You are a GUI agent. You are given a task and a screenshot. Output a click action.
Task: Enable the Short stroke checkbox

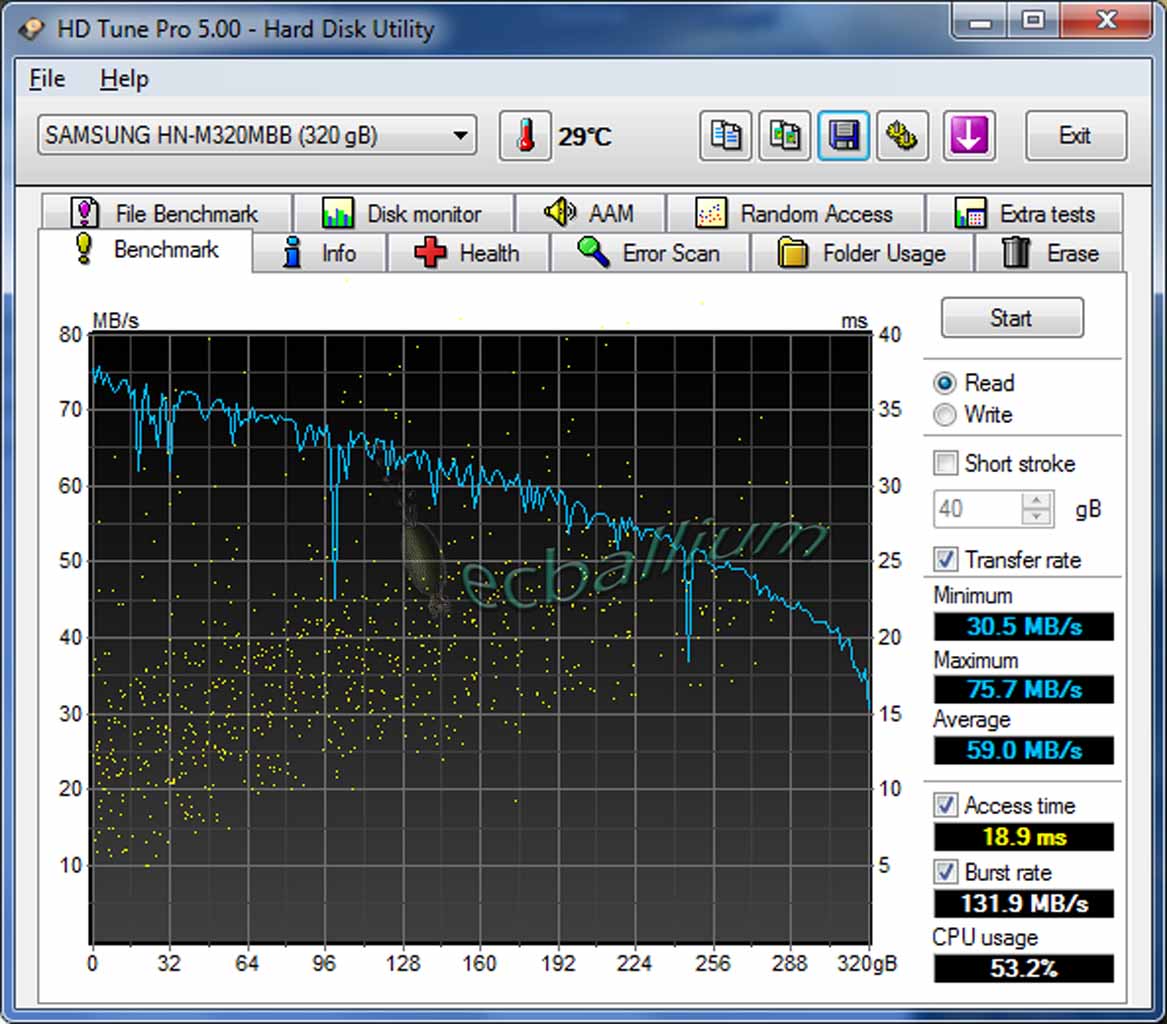(945, 463)
